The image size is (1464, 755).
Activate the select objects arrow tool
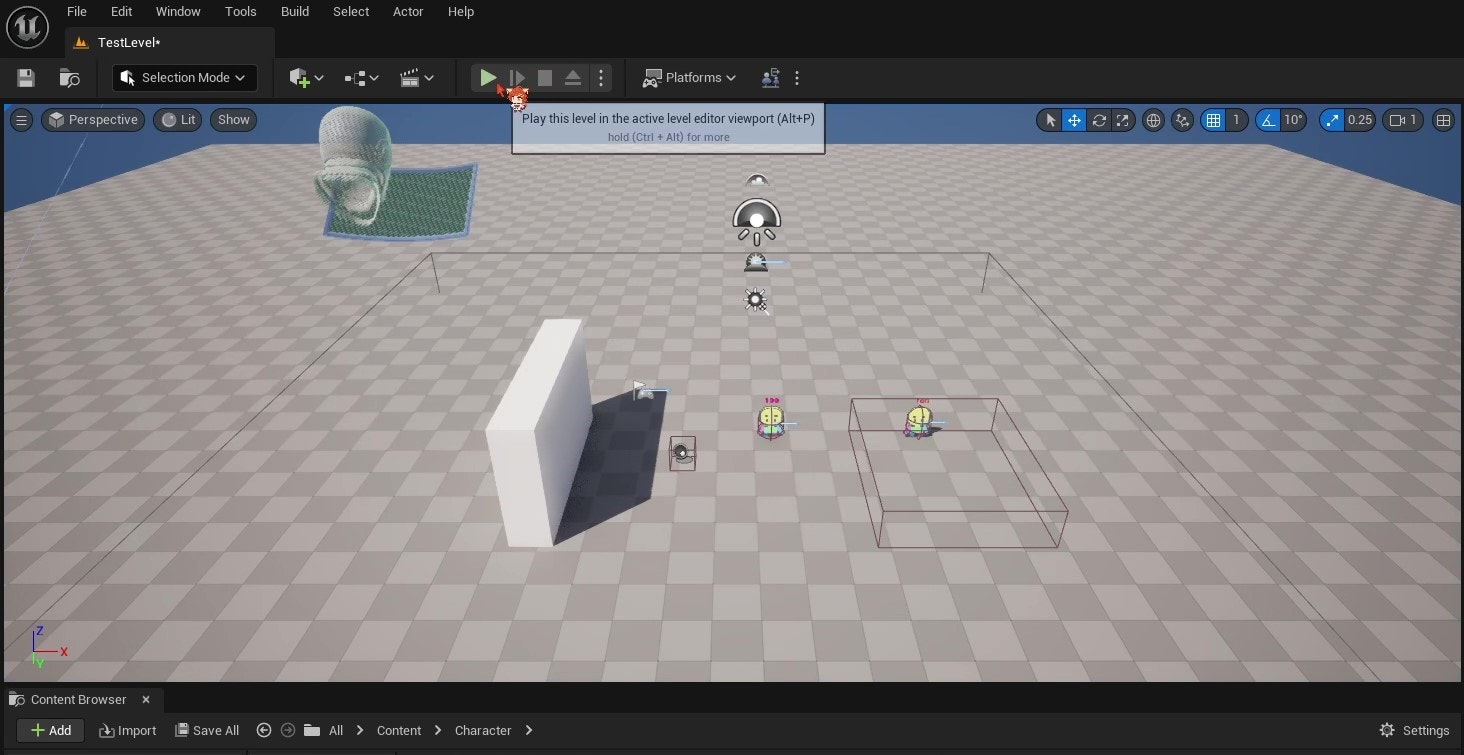[x=1050, y=120]
